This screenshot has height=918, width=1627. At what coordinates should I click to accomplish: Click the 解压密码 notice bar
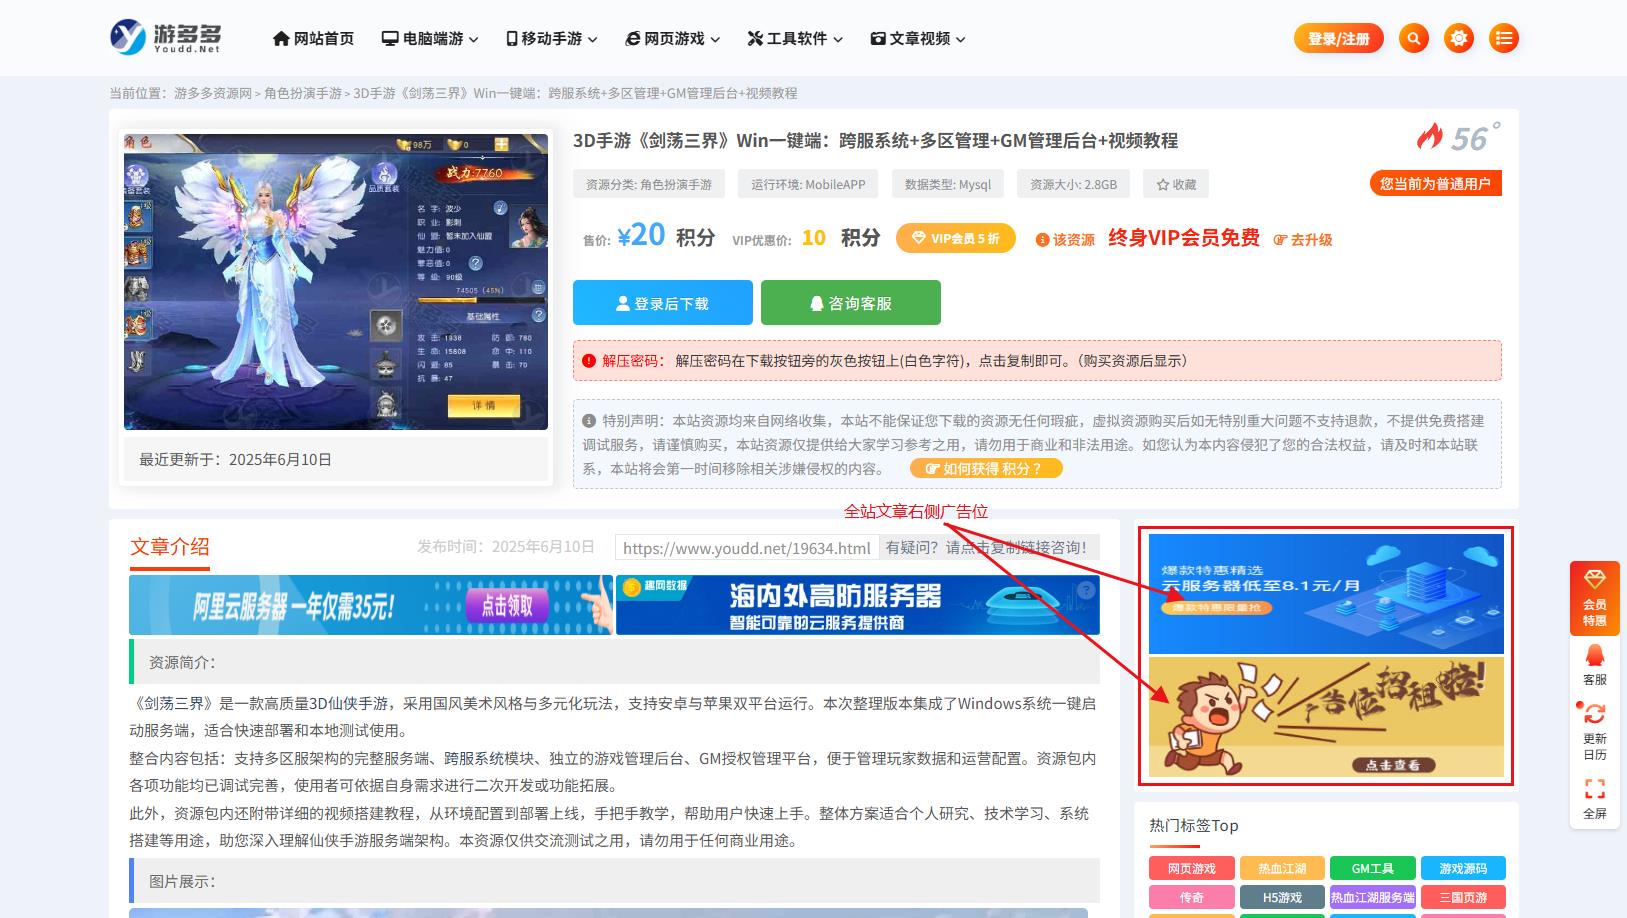tap(1037, 360)
